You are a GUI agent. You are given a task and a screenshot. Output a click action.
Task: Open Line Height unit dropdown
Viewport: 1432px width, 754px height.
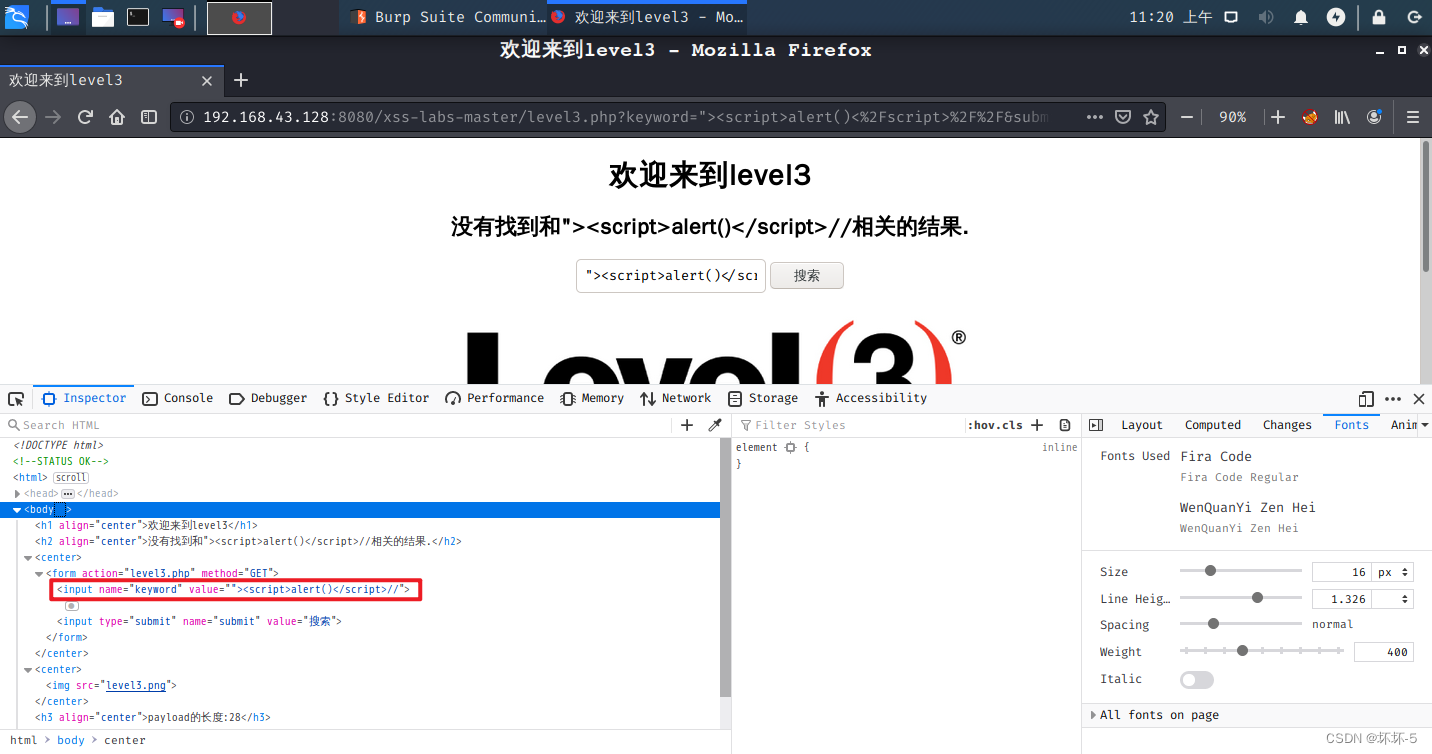click(x=1393, y=599)
